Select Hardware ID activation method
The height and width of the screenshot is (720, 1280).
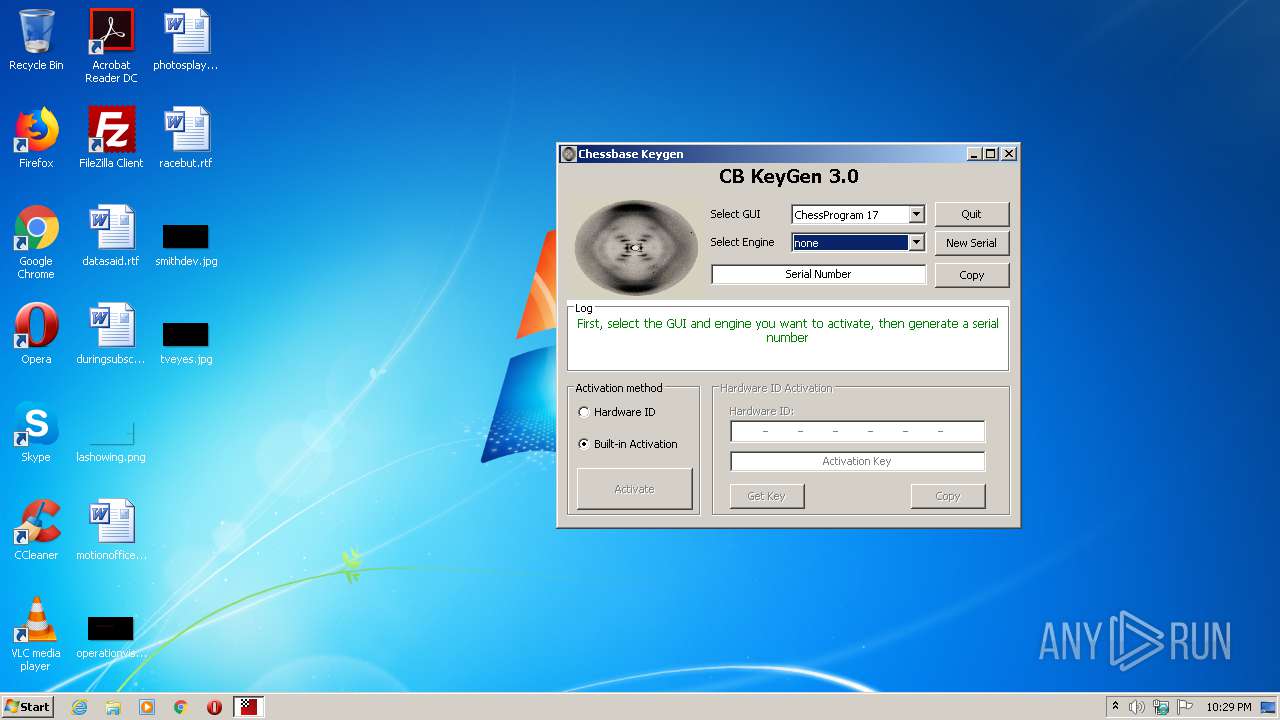tap(584, 412)
